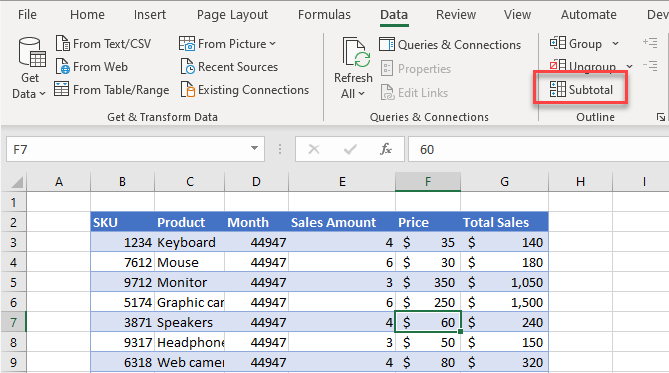This screenshot has height=373, width=669.
Task: Select the Mouse product cell
Action: [x=189, y=262]
